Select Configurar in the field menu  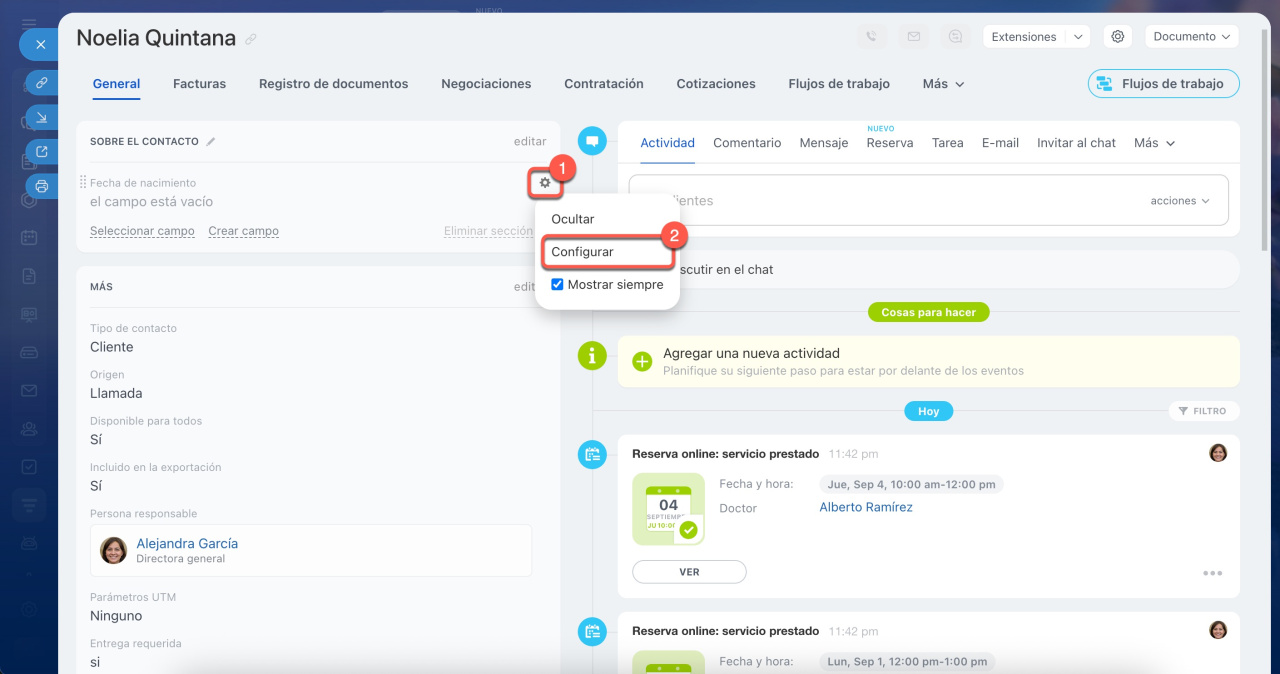pos(583,252)
